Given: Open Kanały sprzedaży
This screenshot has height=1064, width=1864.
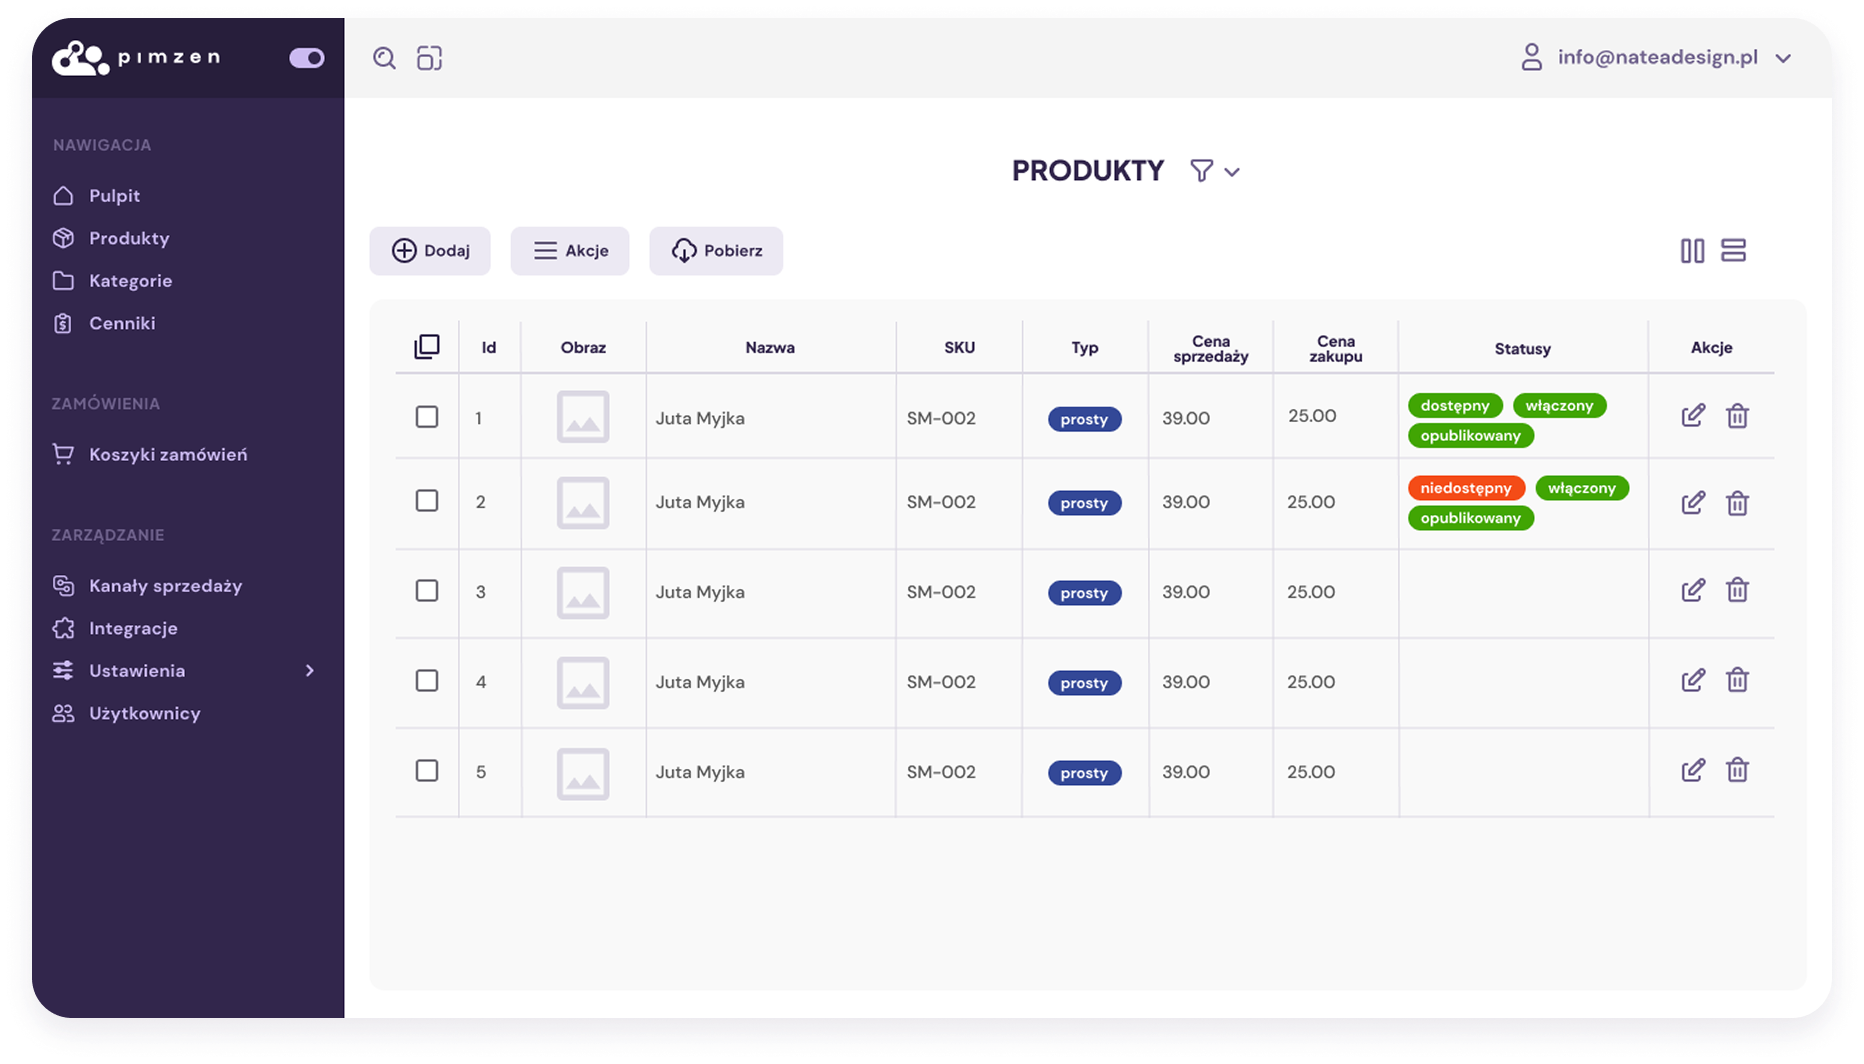Looking at the screenshot, I should click(x=147, y=585).
